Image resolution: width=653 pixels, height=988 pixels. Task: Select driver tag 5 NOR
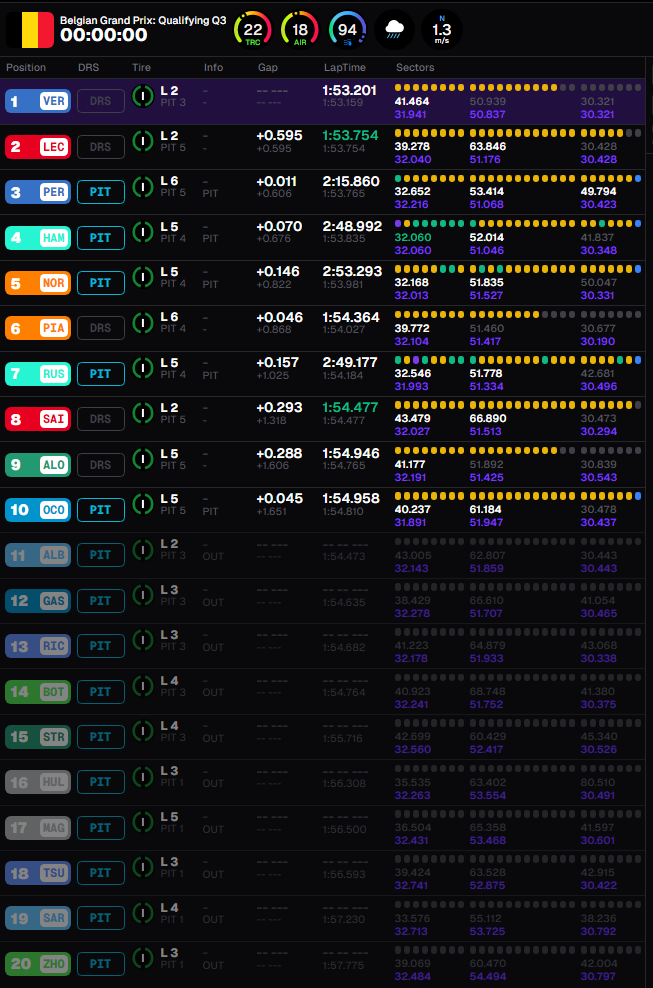point(38,283)
